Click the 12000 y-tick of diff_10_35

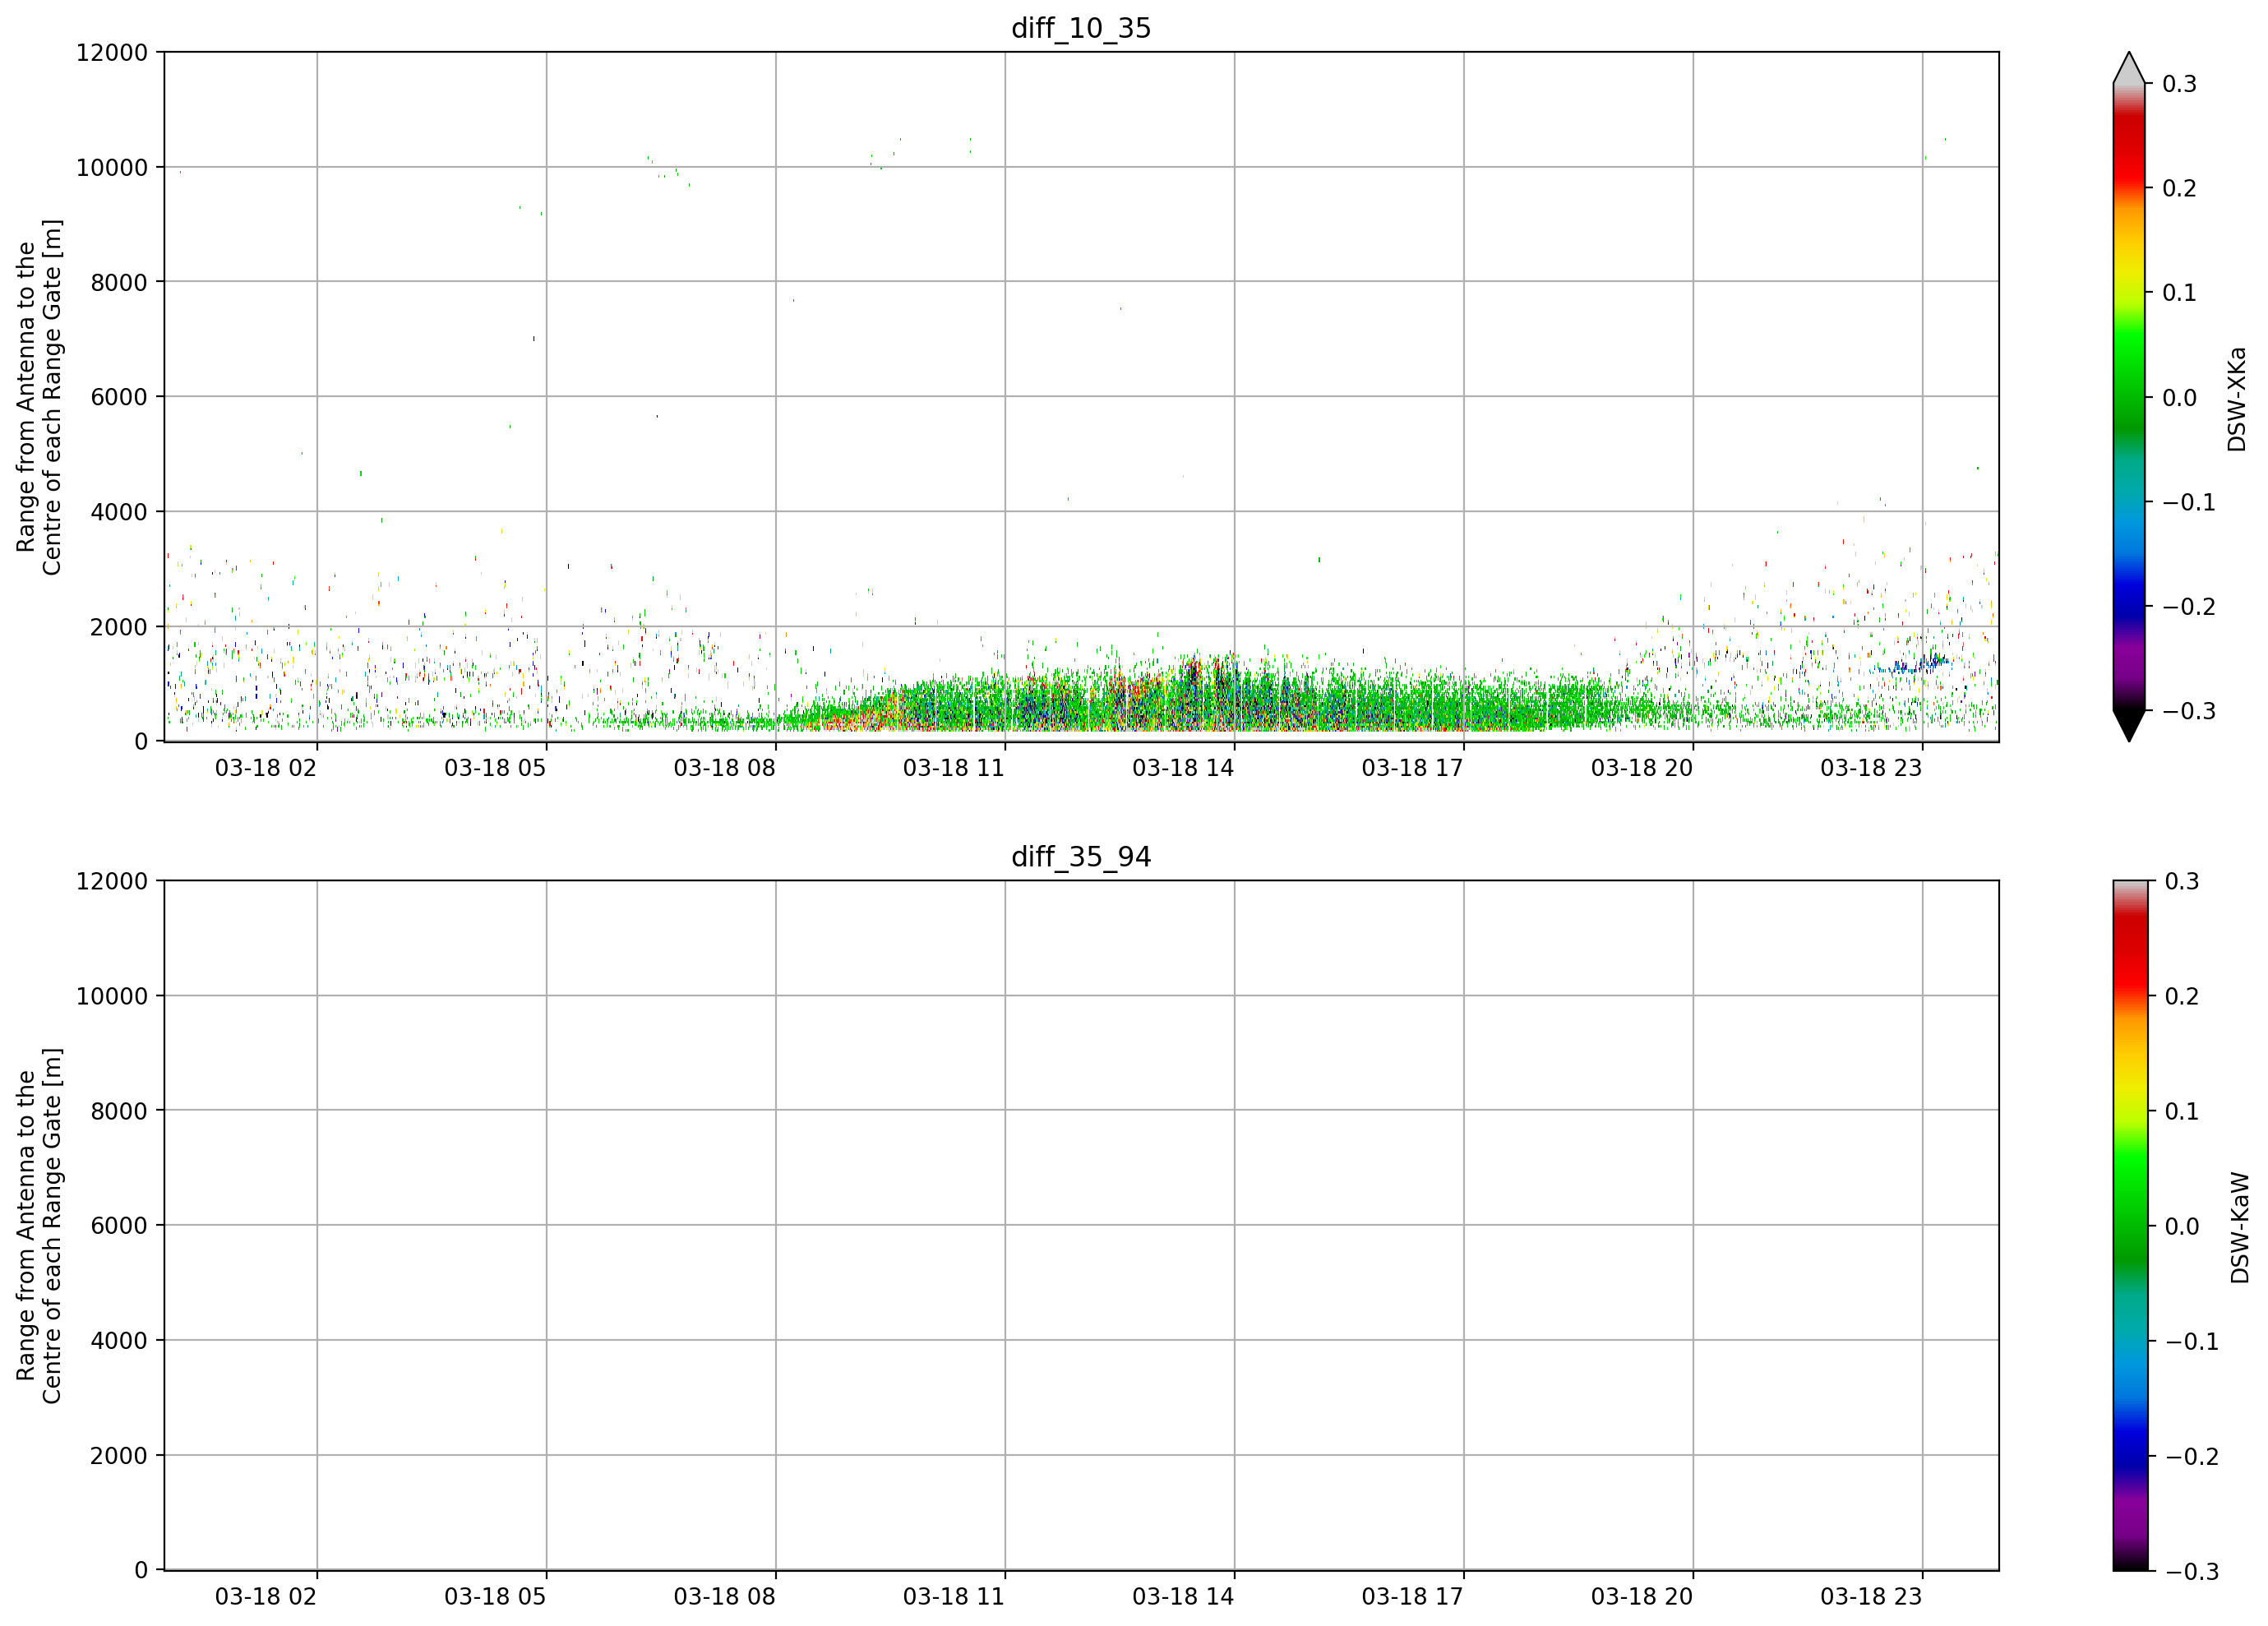[x=112, y=53]
